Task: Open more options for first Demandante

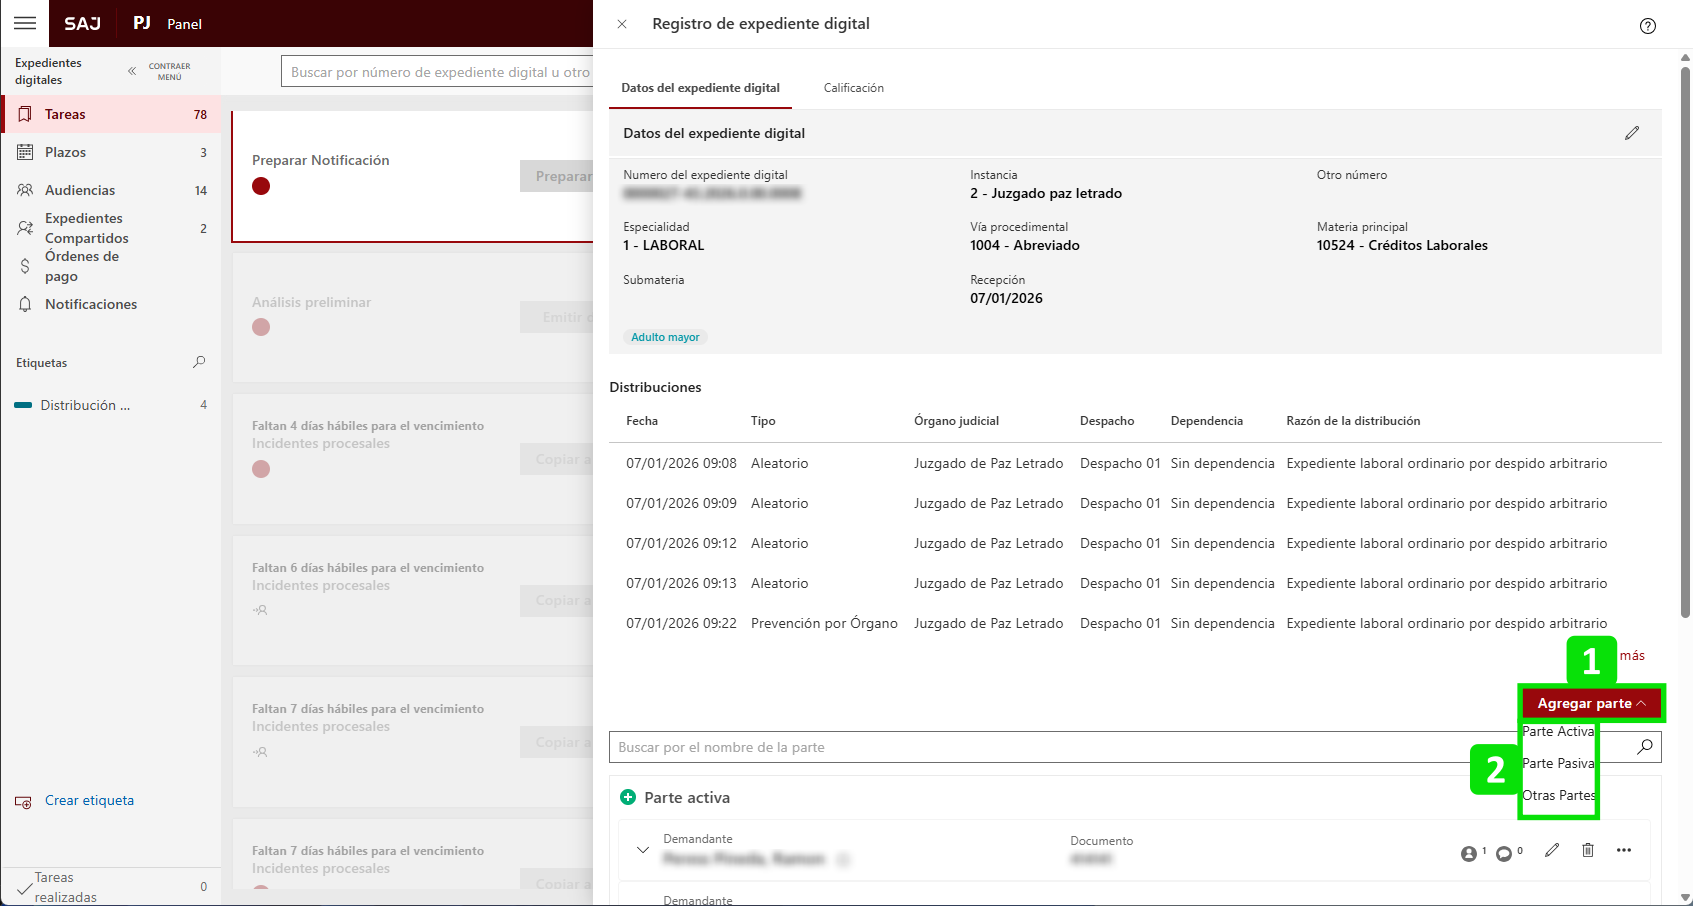Action: pos(1623,850)
